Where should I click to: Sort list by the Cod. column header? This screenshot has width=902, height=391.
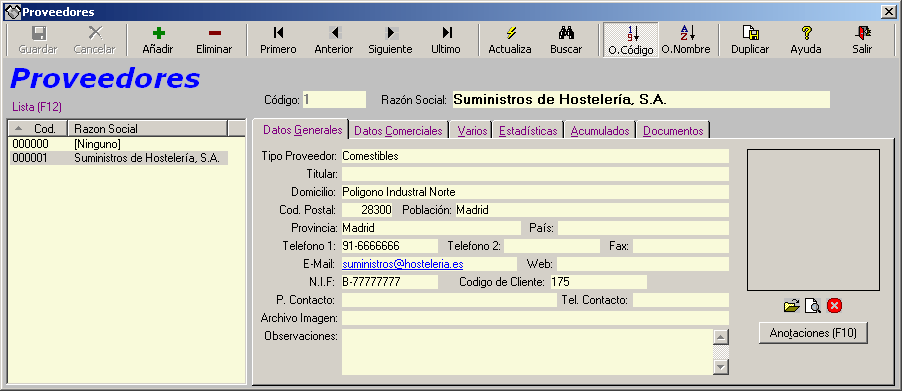click(x=38, y=128)
